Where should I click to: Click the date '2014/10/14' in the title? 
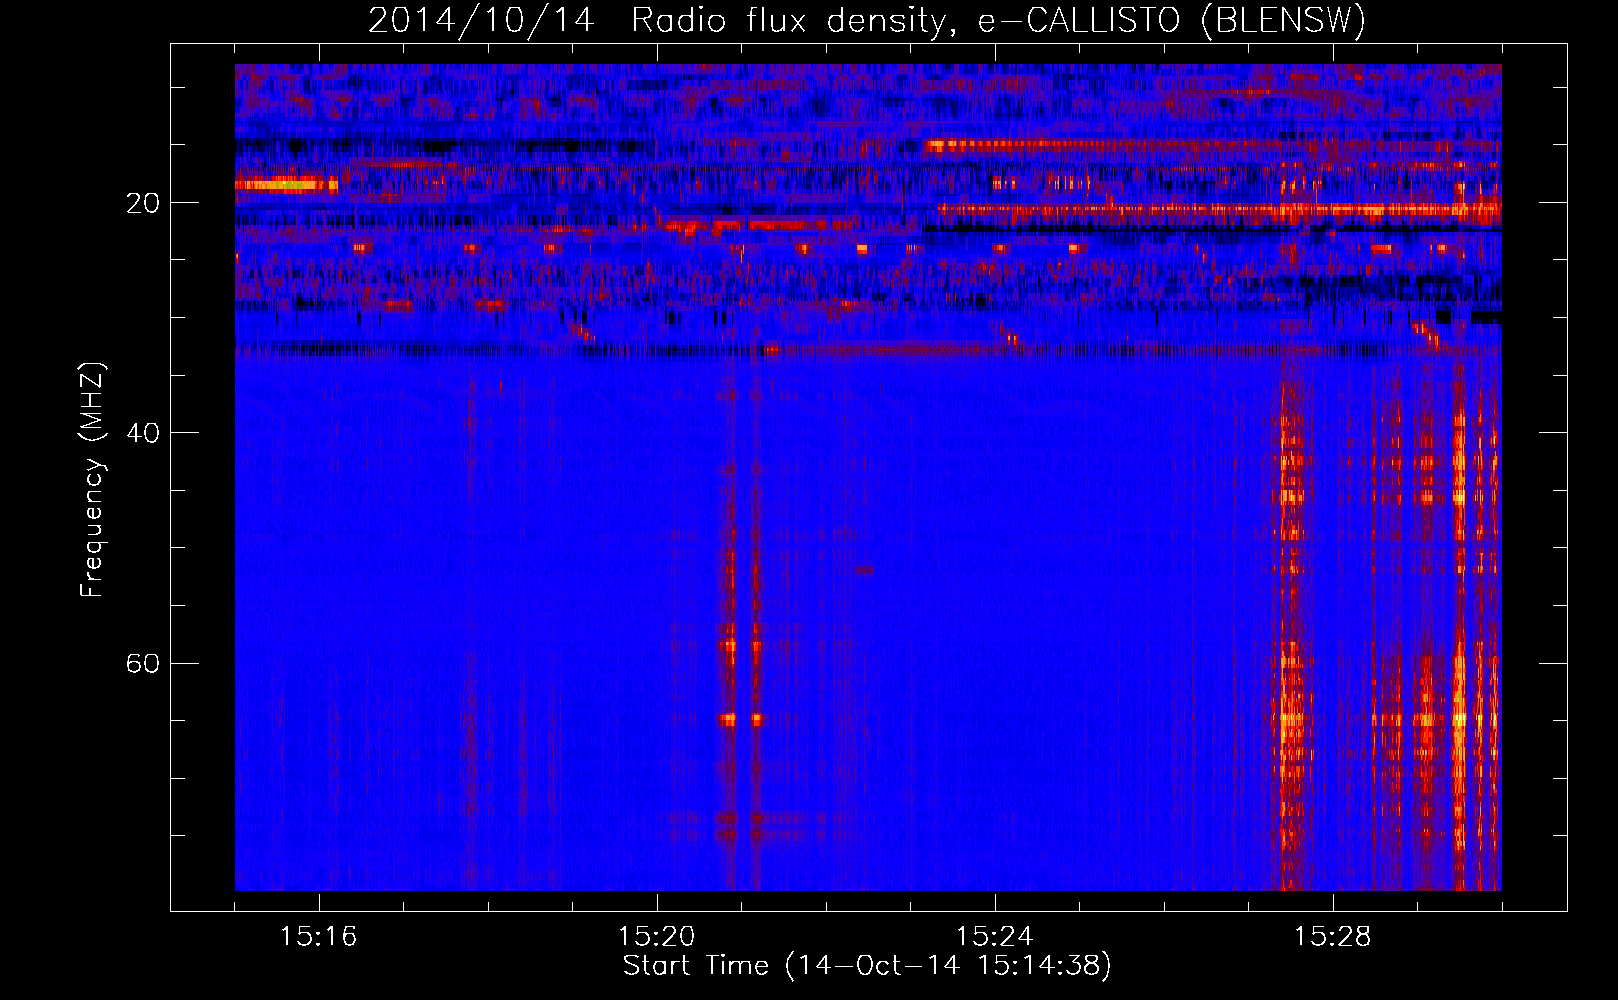481,20
